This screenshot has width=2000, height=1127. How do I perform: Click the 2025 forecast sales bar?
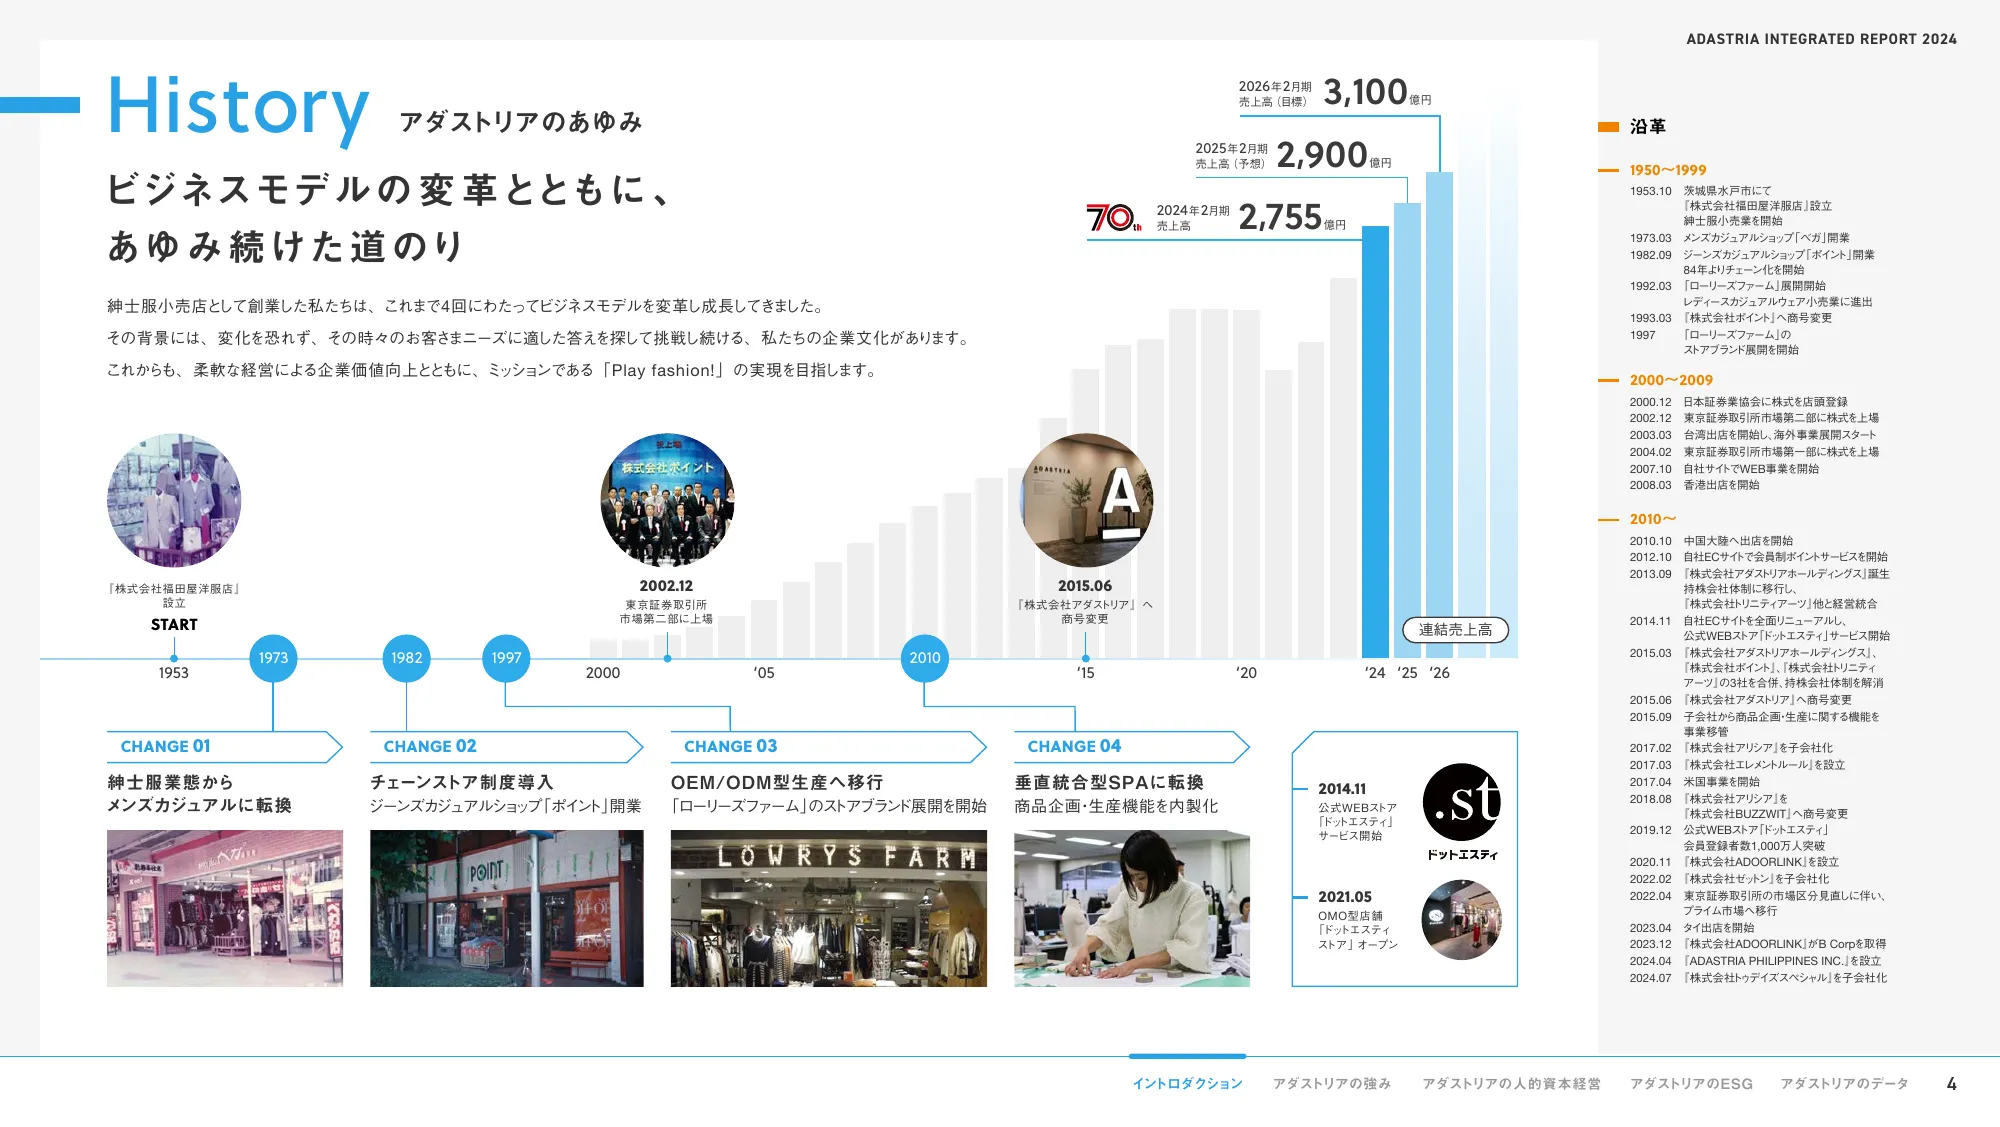pos(1407,430)
